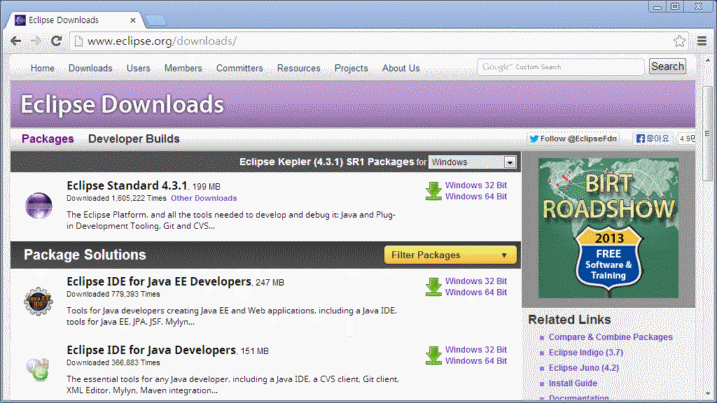Reload the page with the refresh icon
The height and width of the screenshot is (403, 717).
coord(56,41)
